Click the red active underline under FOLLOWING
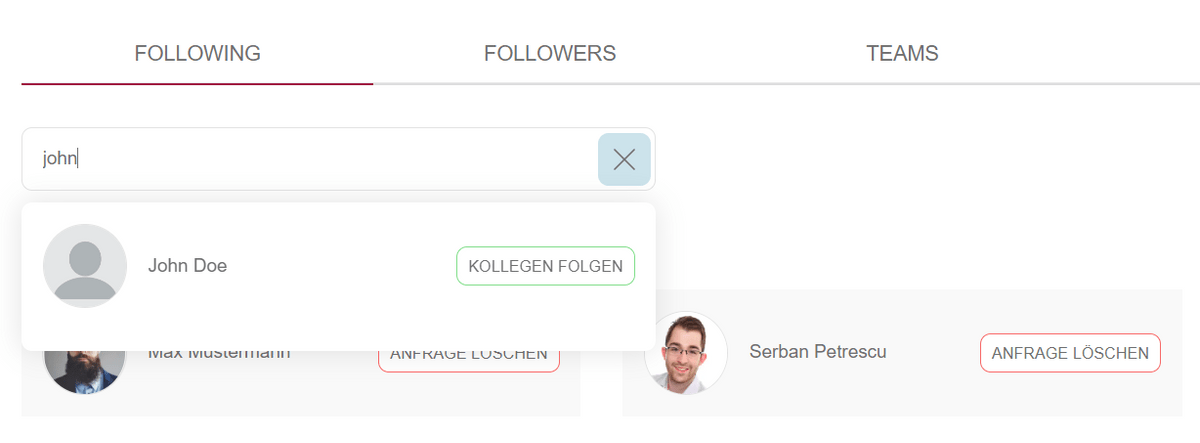 [x=197, y=83]
